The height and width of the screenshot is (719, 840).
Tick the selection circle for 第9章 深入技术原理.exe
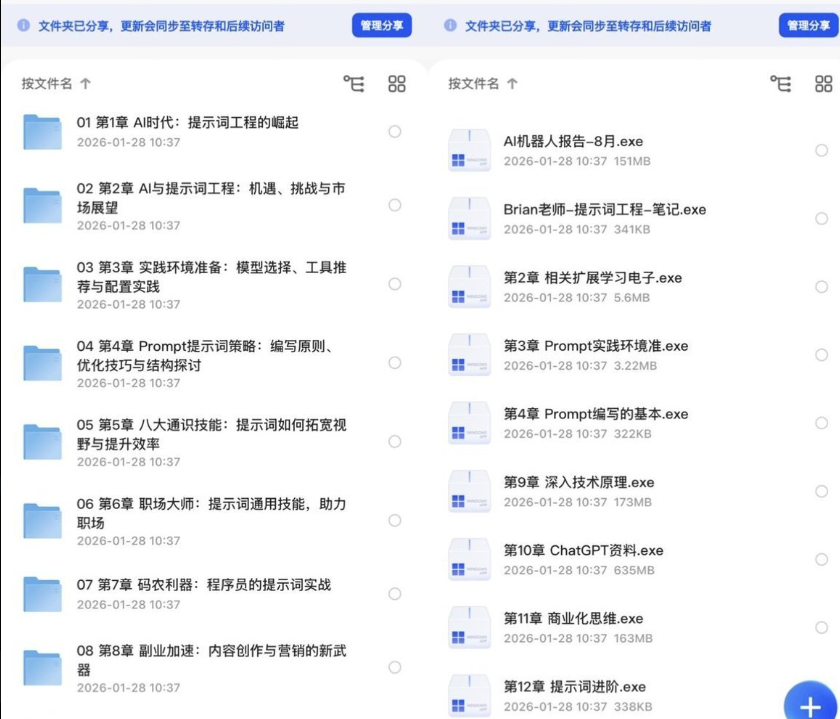[821, 492]
